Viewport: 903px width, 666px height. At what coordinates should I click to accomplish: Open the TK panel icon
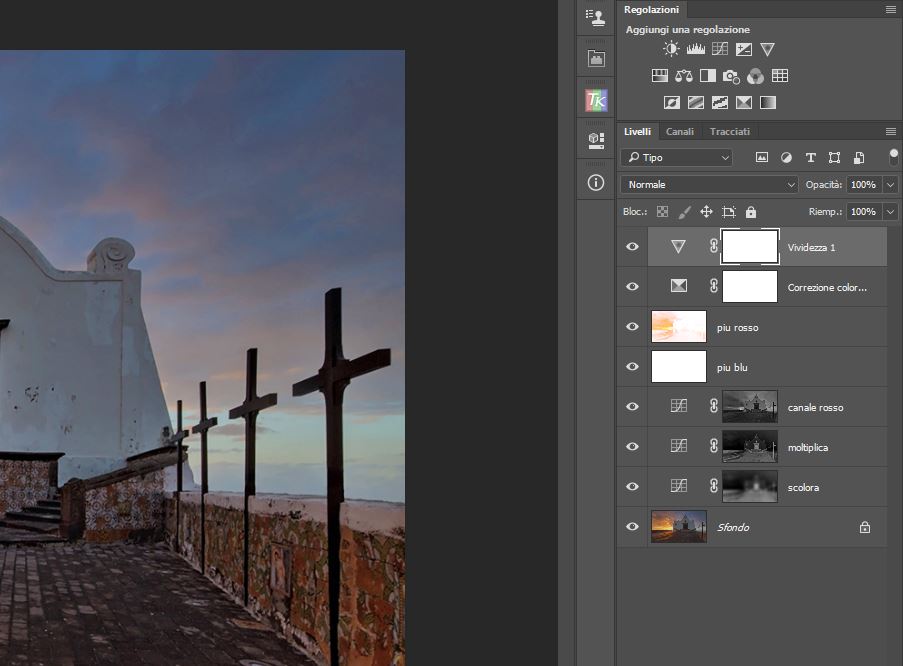[x=596, y=100]
